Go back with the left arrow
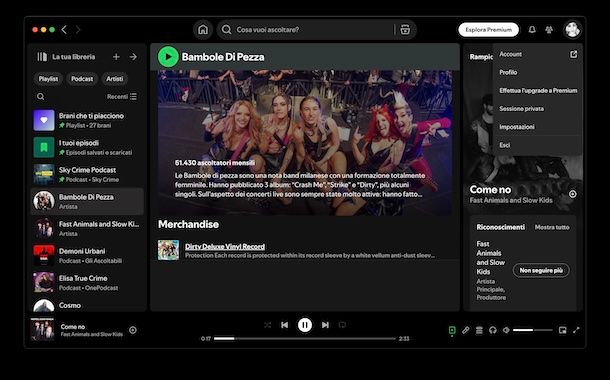Viewport: 610px width, 380px height. click(64, 30)
